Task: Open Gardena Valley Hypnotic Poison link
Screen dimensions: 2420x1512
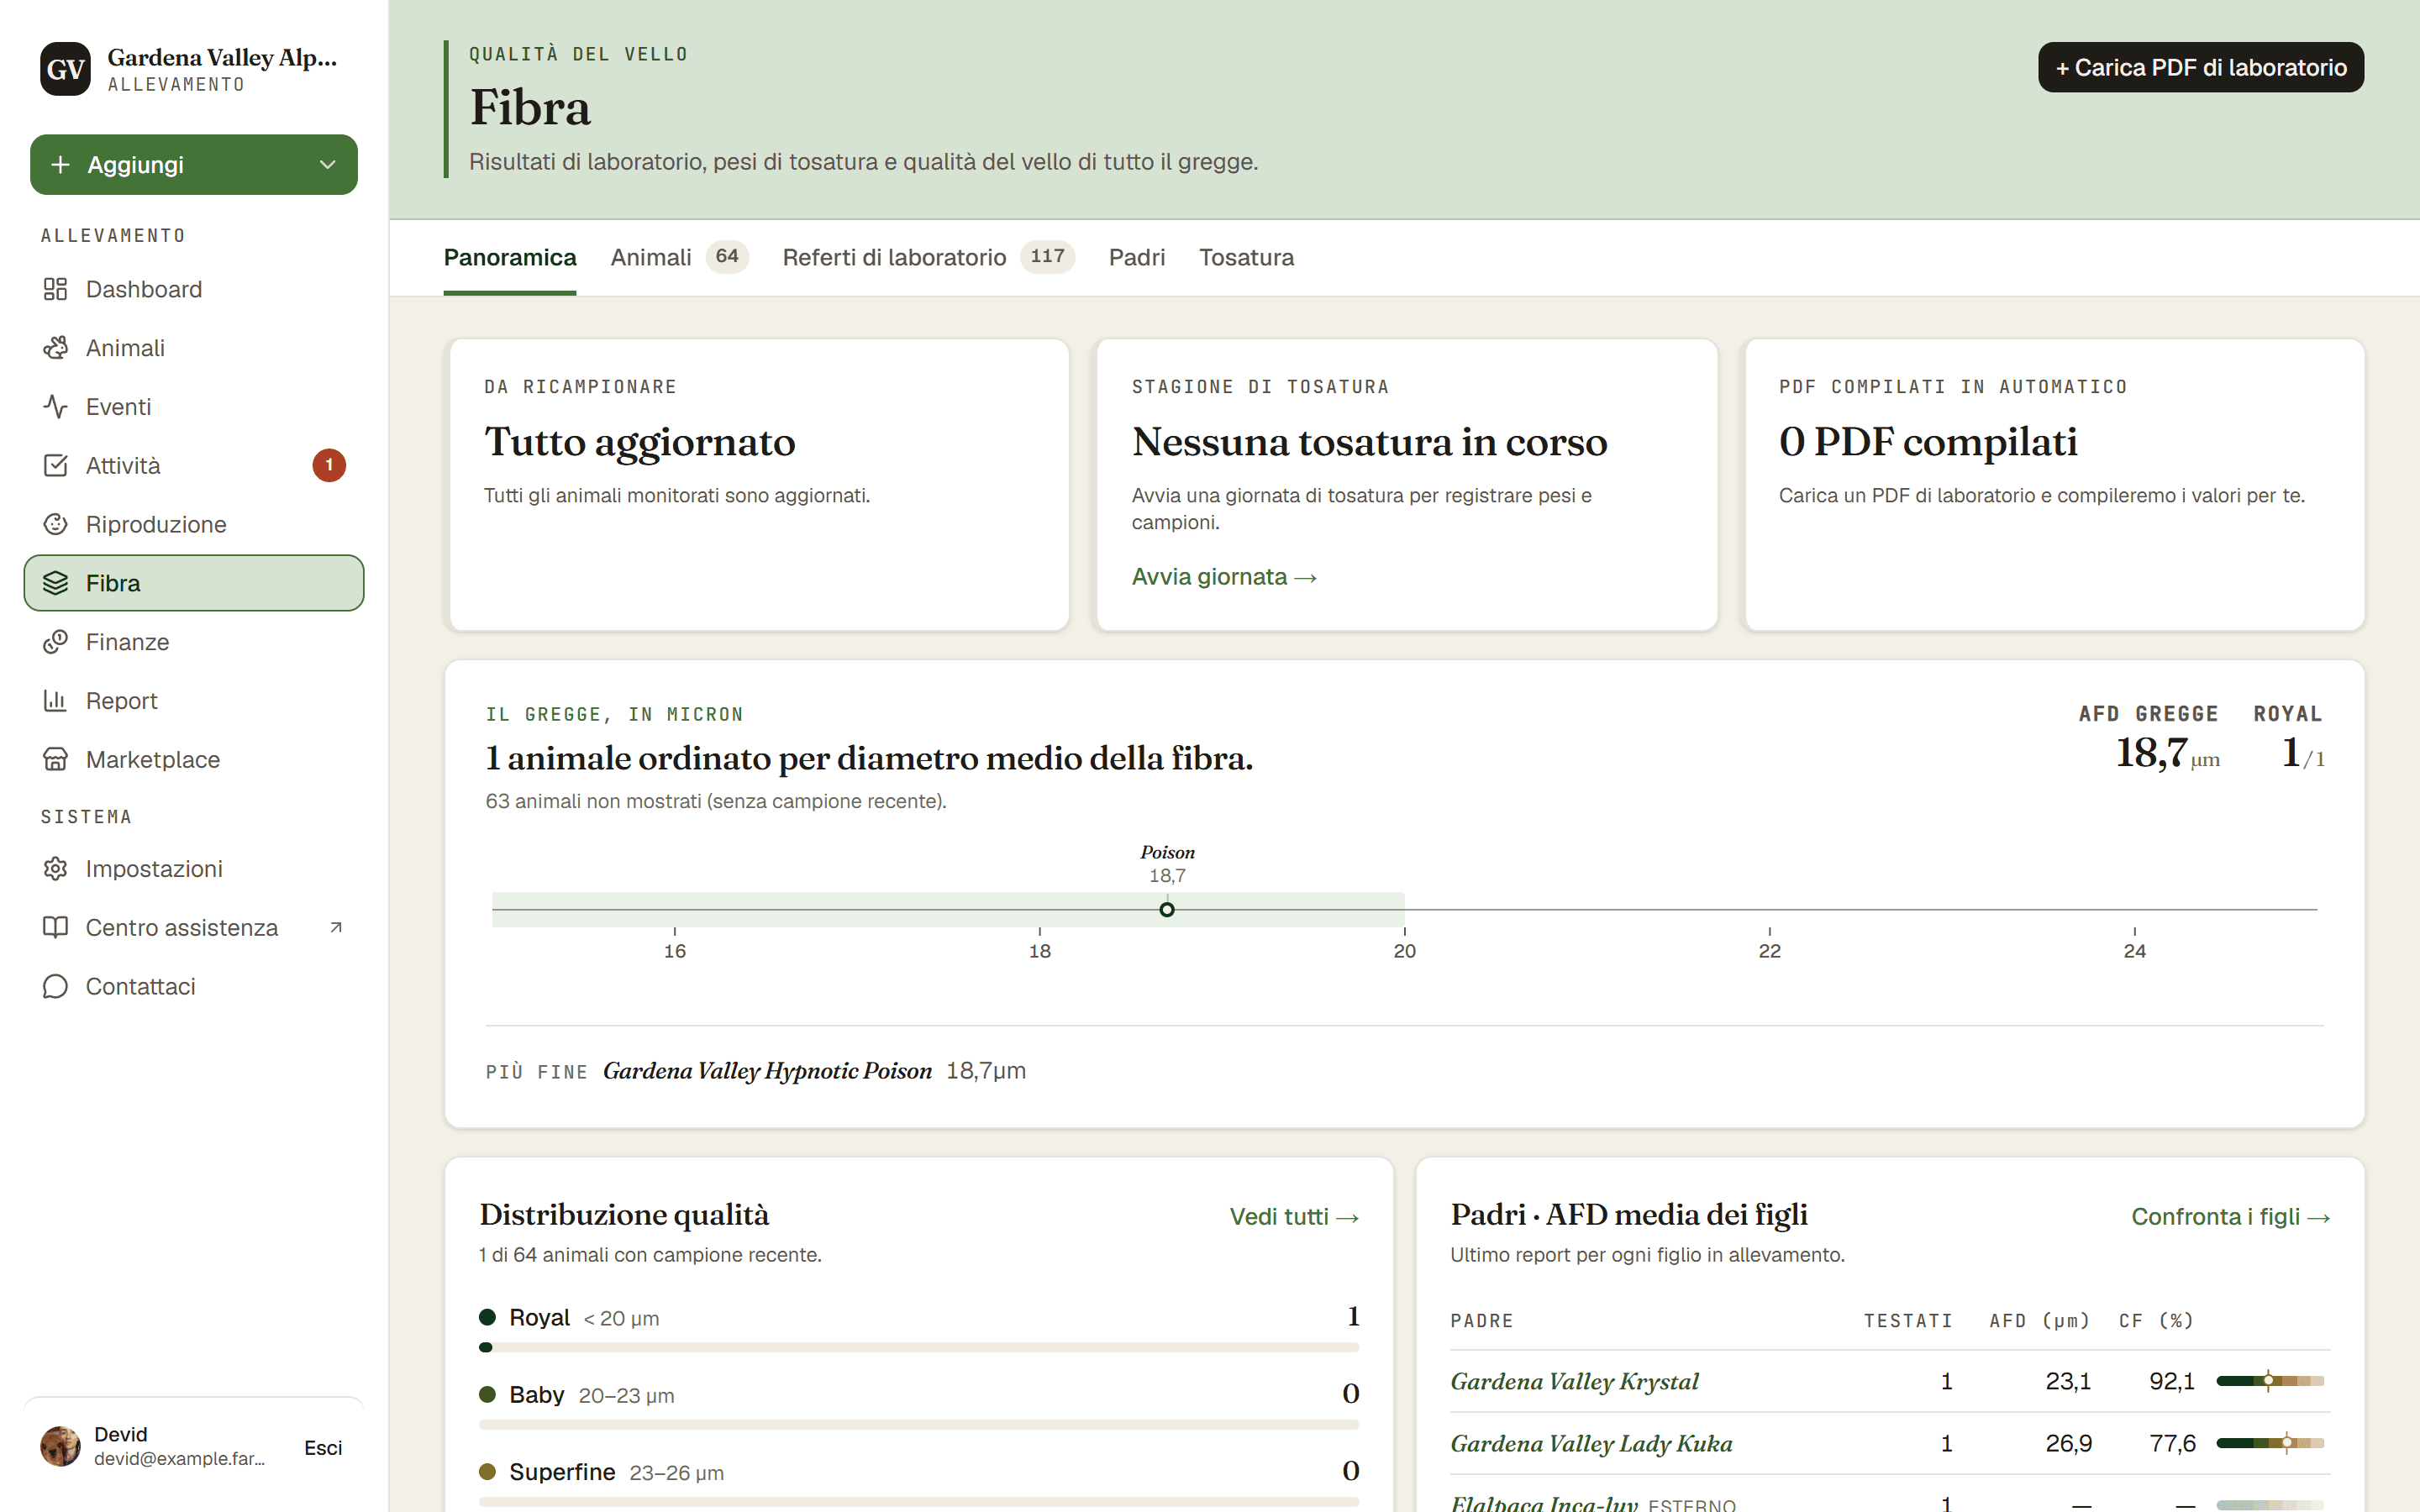Action: click(x=767, y=1071)
